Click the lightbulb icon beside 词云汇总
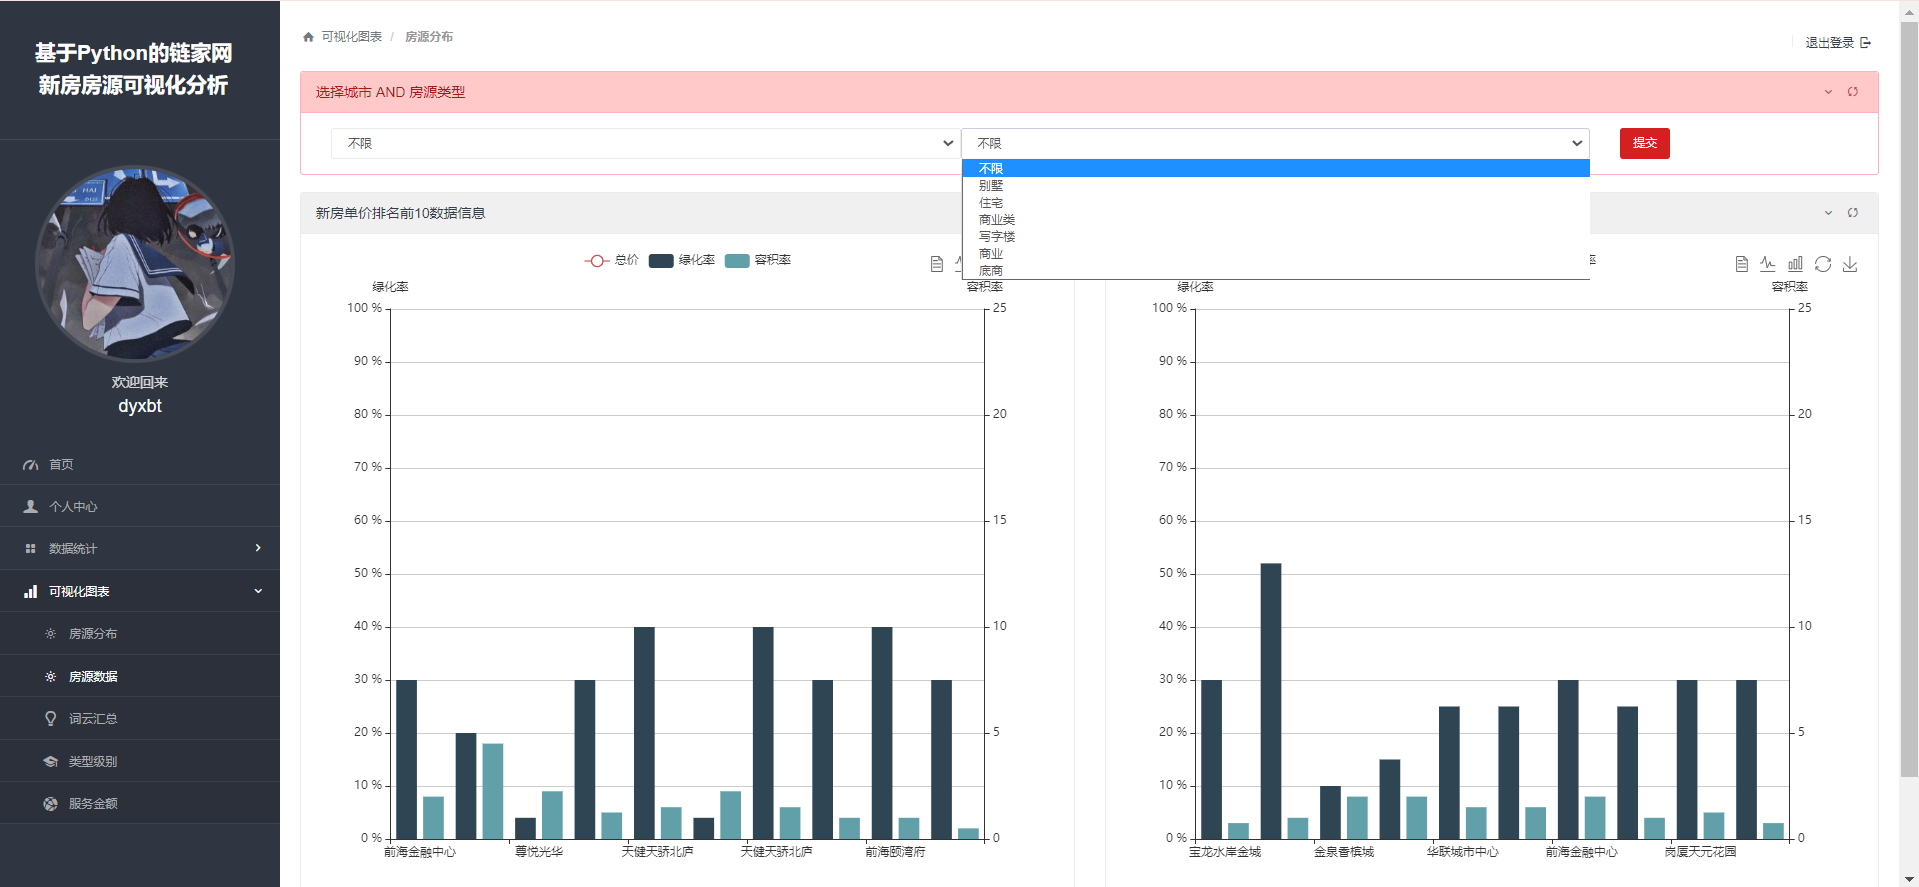The width and height of the screenshot is (1919, 887). pyautogui.click(x=51, y=719)
